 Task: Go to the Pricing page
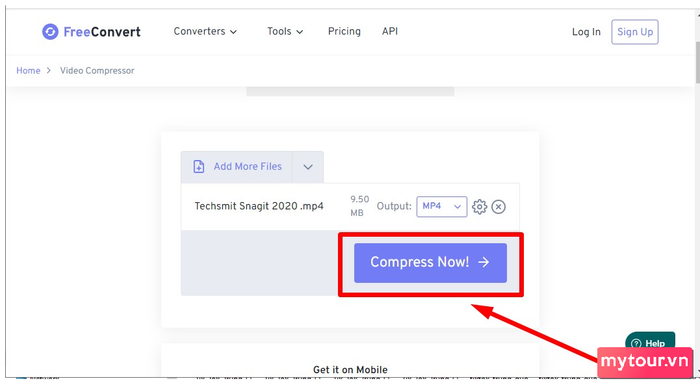coord(344,31)
